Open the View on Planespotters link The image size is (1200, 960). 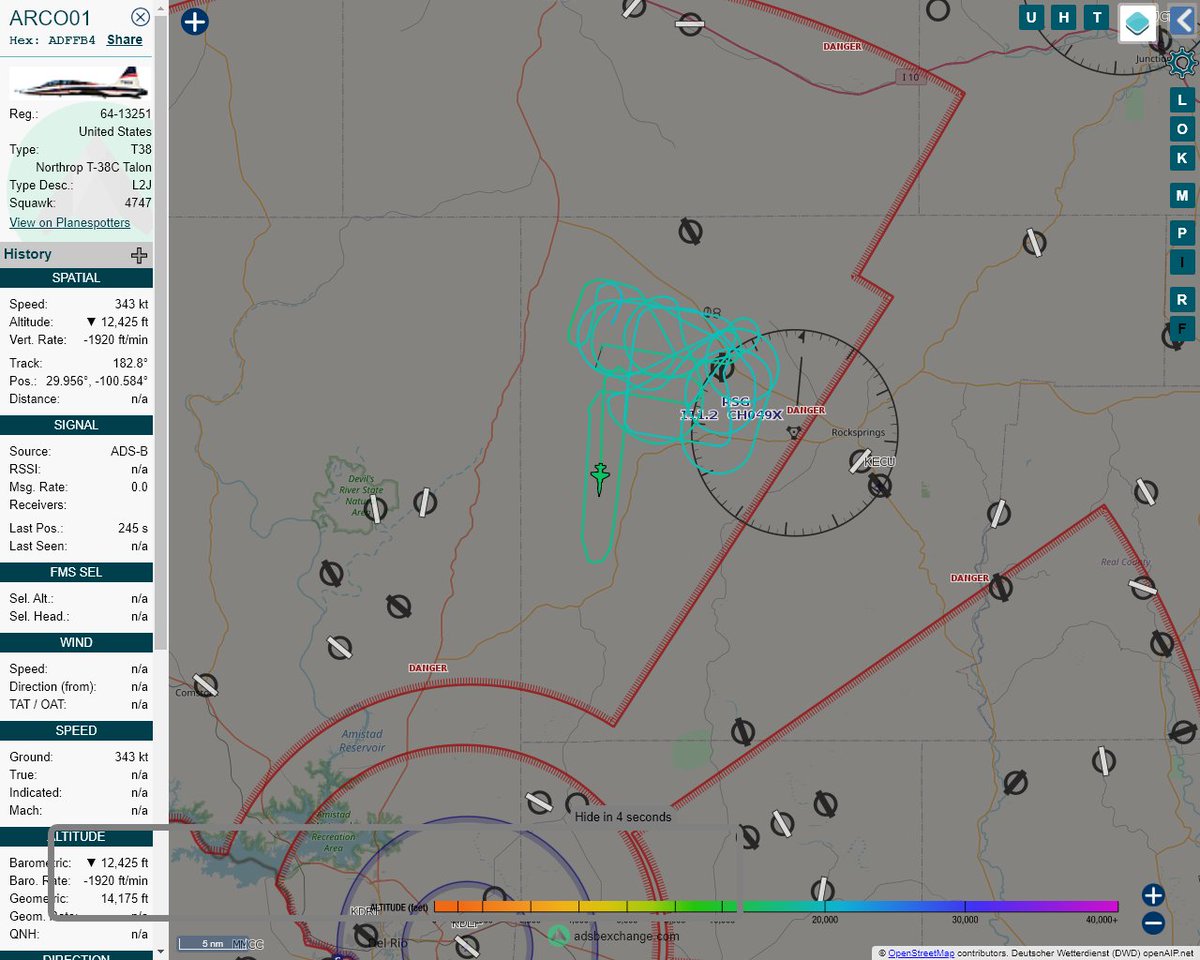point(70,222)
